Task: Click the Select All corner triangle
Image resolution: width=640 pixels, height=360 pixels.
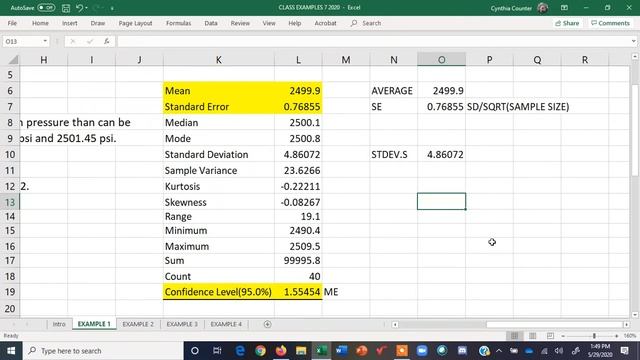Action: pyautogui.click(x=13, y=60)
